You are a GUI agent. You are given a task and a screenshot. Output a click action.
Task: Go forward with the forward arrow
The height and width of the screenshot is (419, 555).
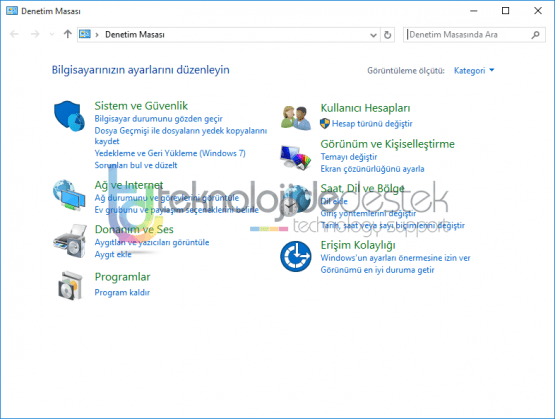(35, 34)
